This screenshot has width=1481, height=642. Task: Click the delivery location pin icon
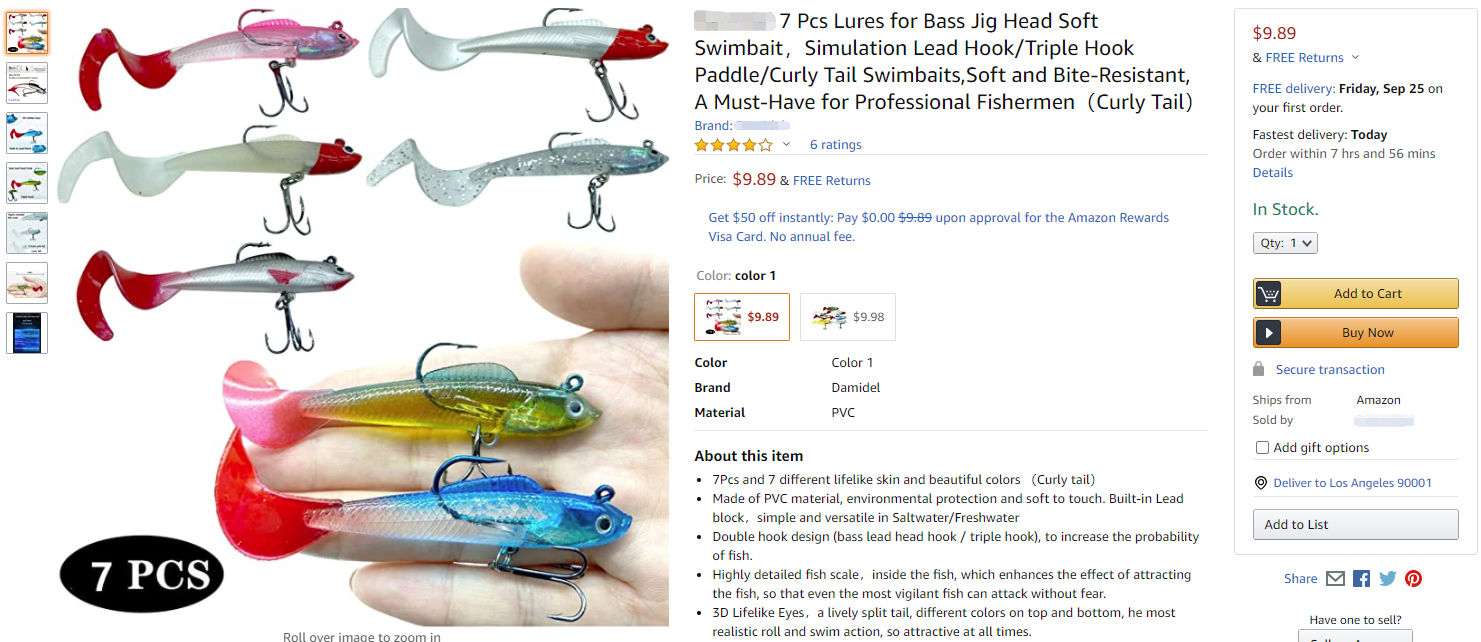click(1261, 483)
